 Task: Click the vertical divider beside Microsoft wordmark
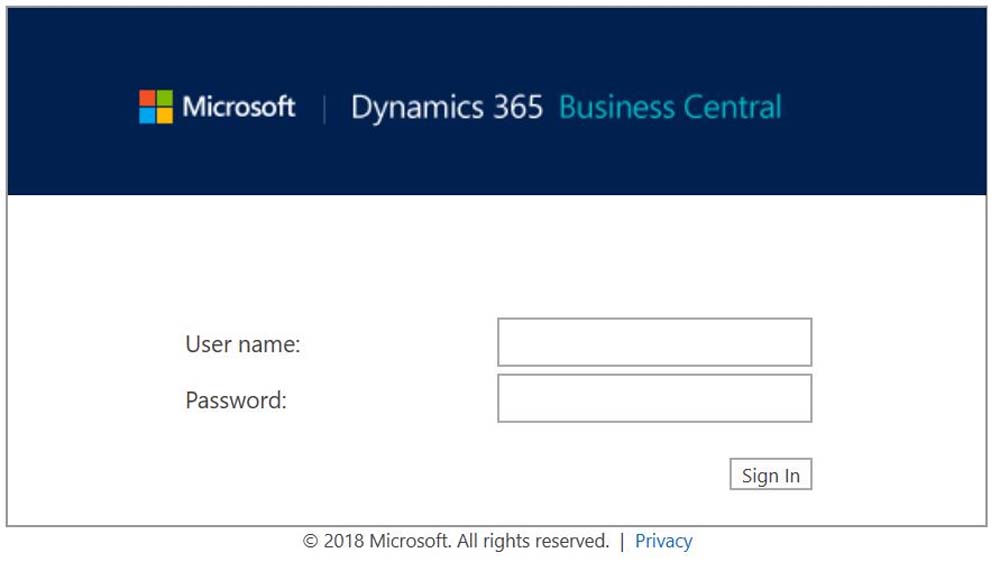(324, 108)
